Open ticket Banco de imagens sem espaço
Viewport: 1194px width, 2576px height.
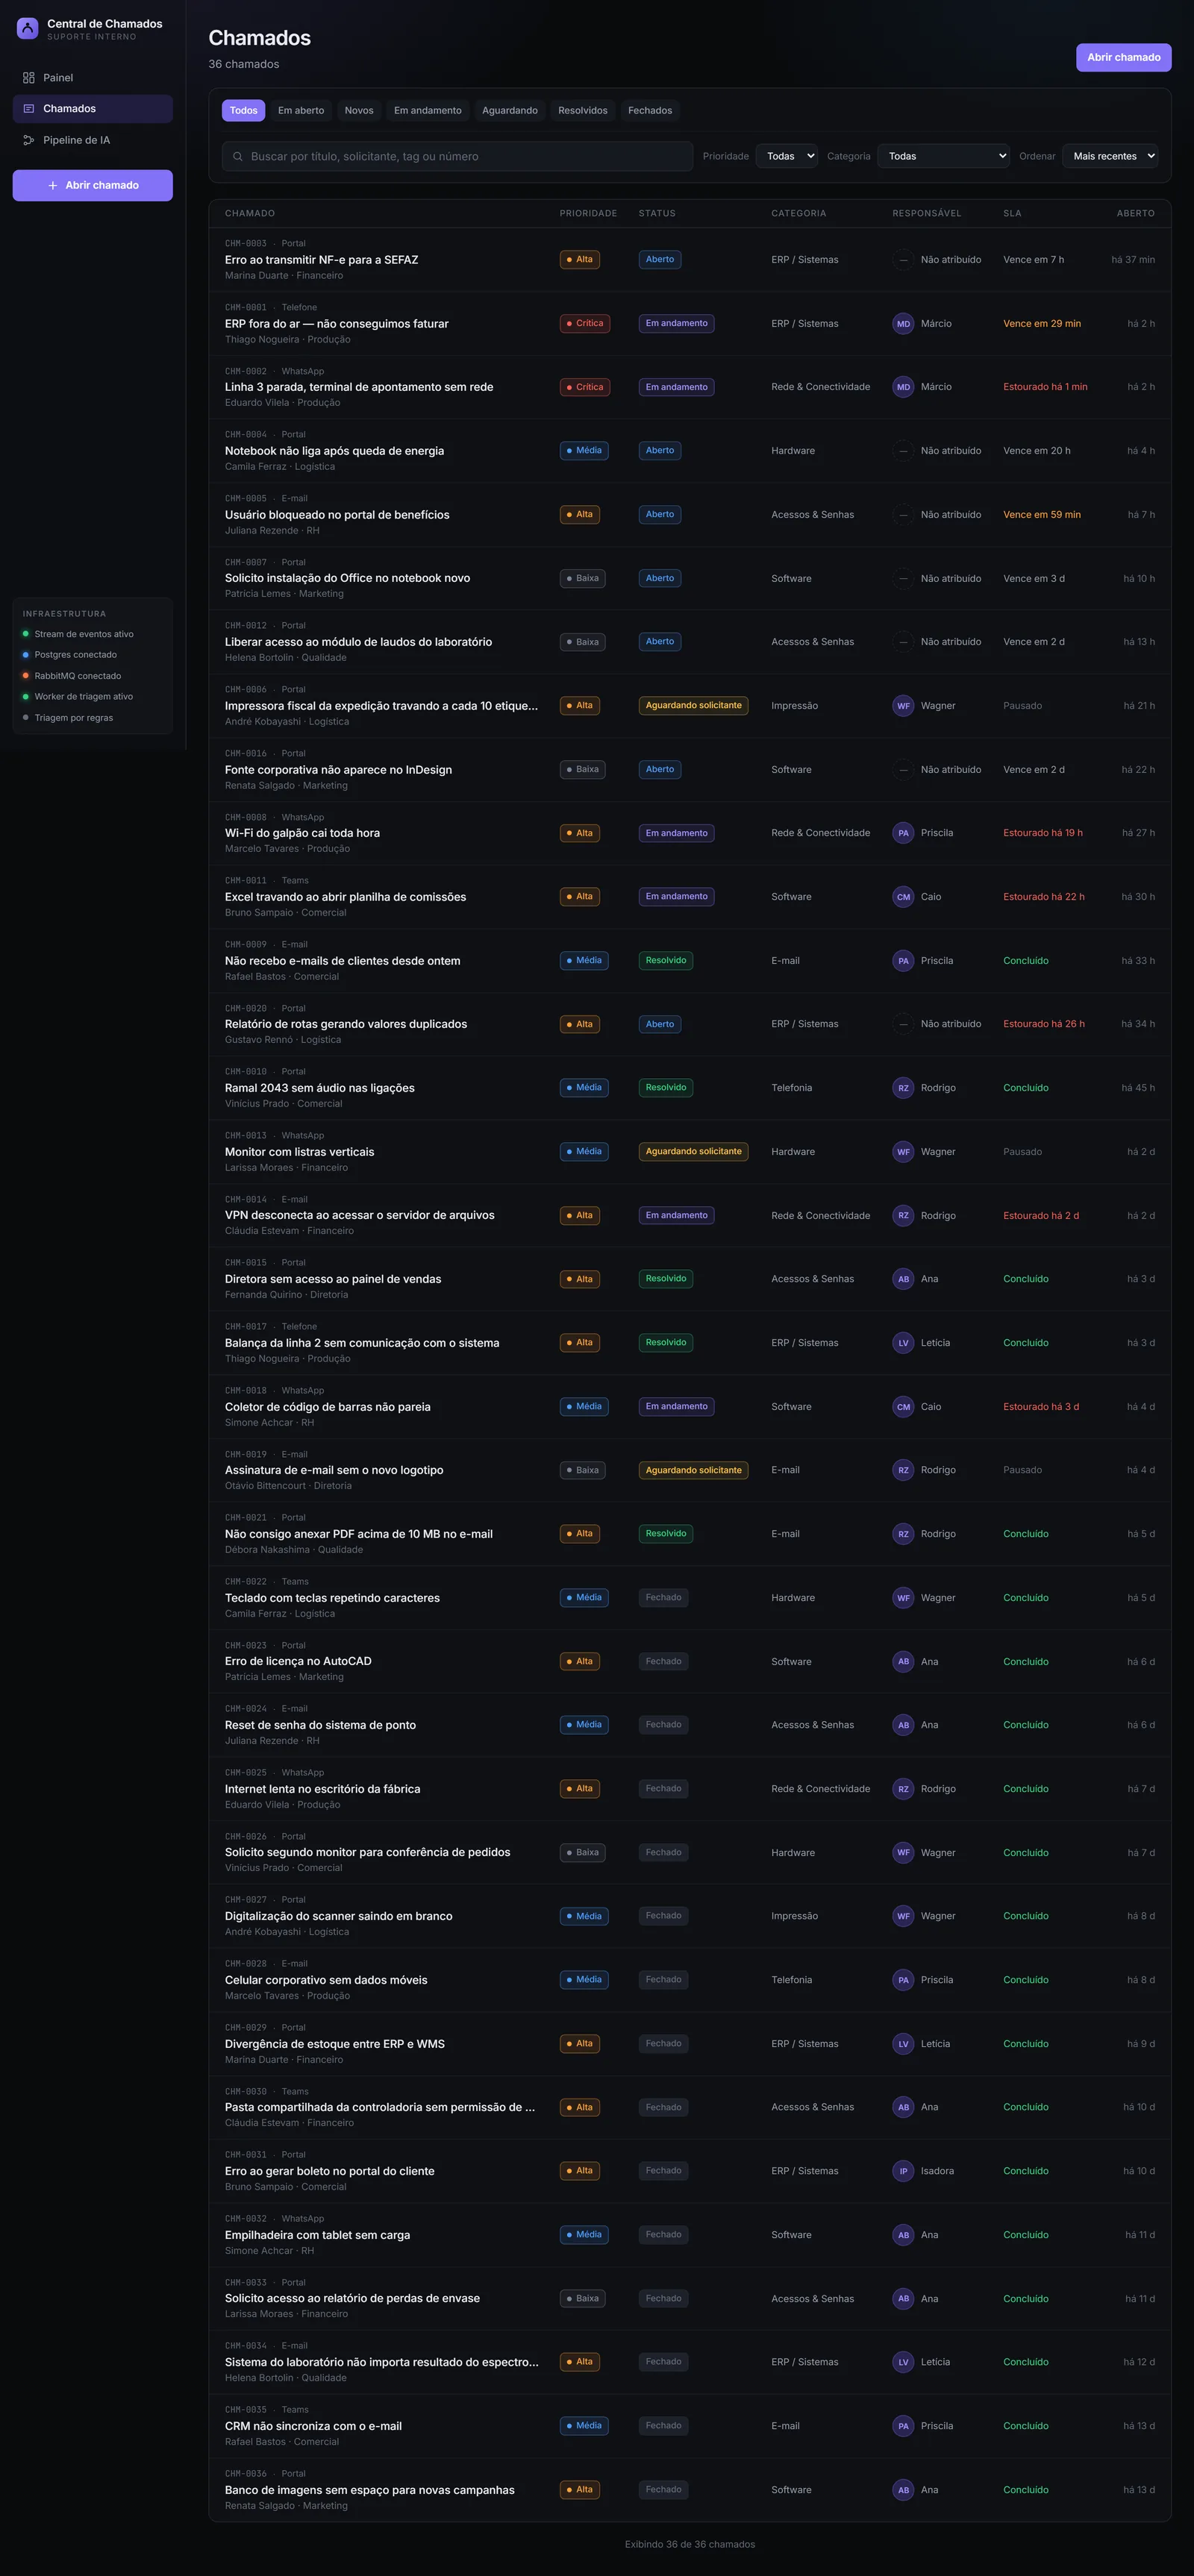(690, 2490)
